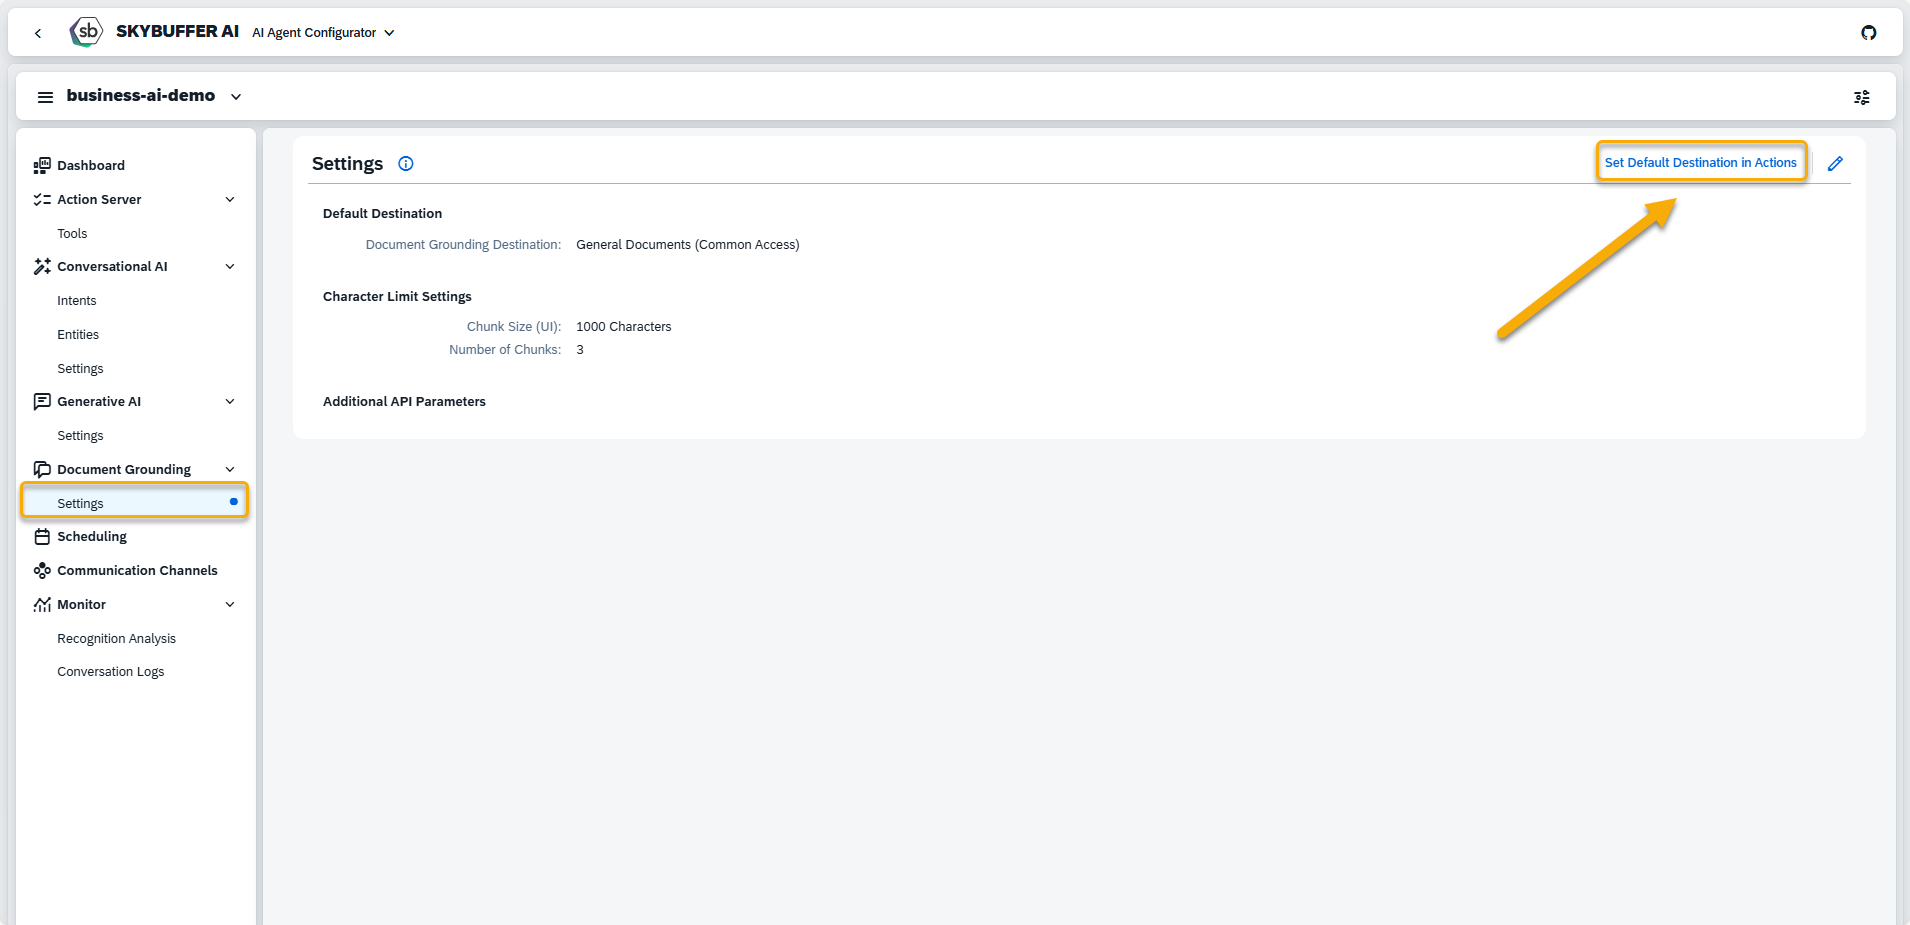Collapse the Conversational AI section
1910x925 pixels.
click(x=230, y=267)
